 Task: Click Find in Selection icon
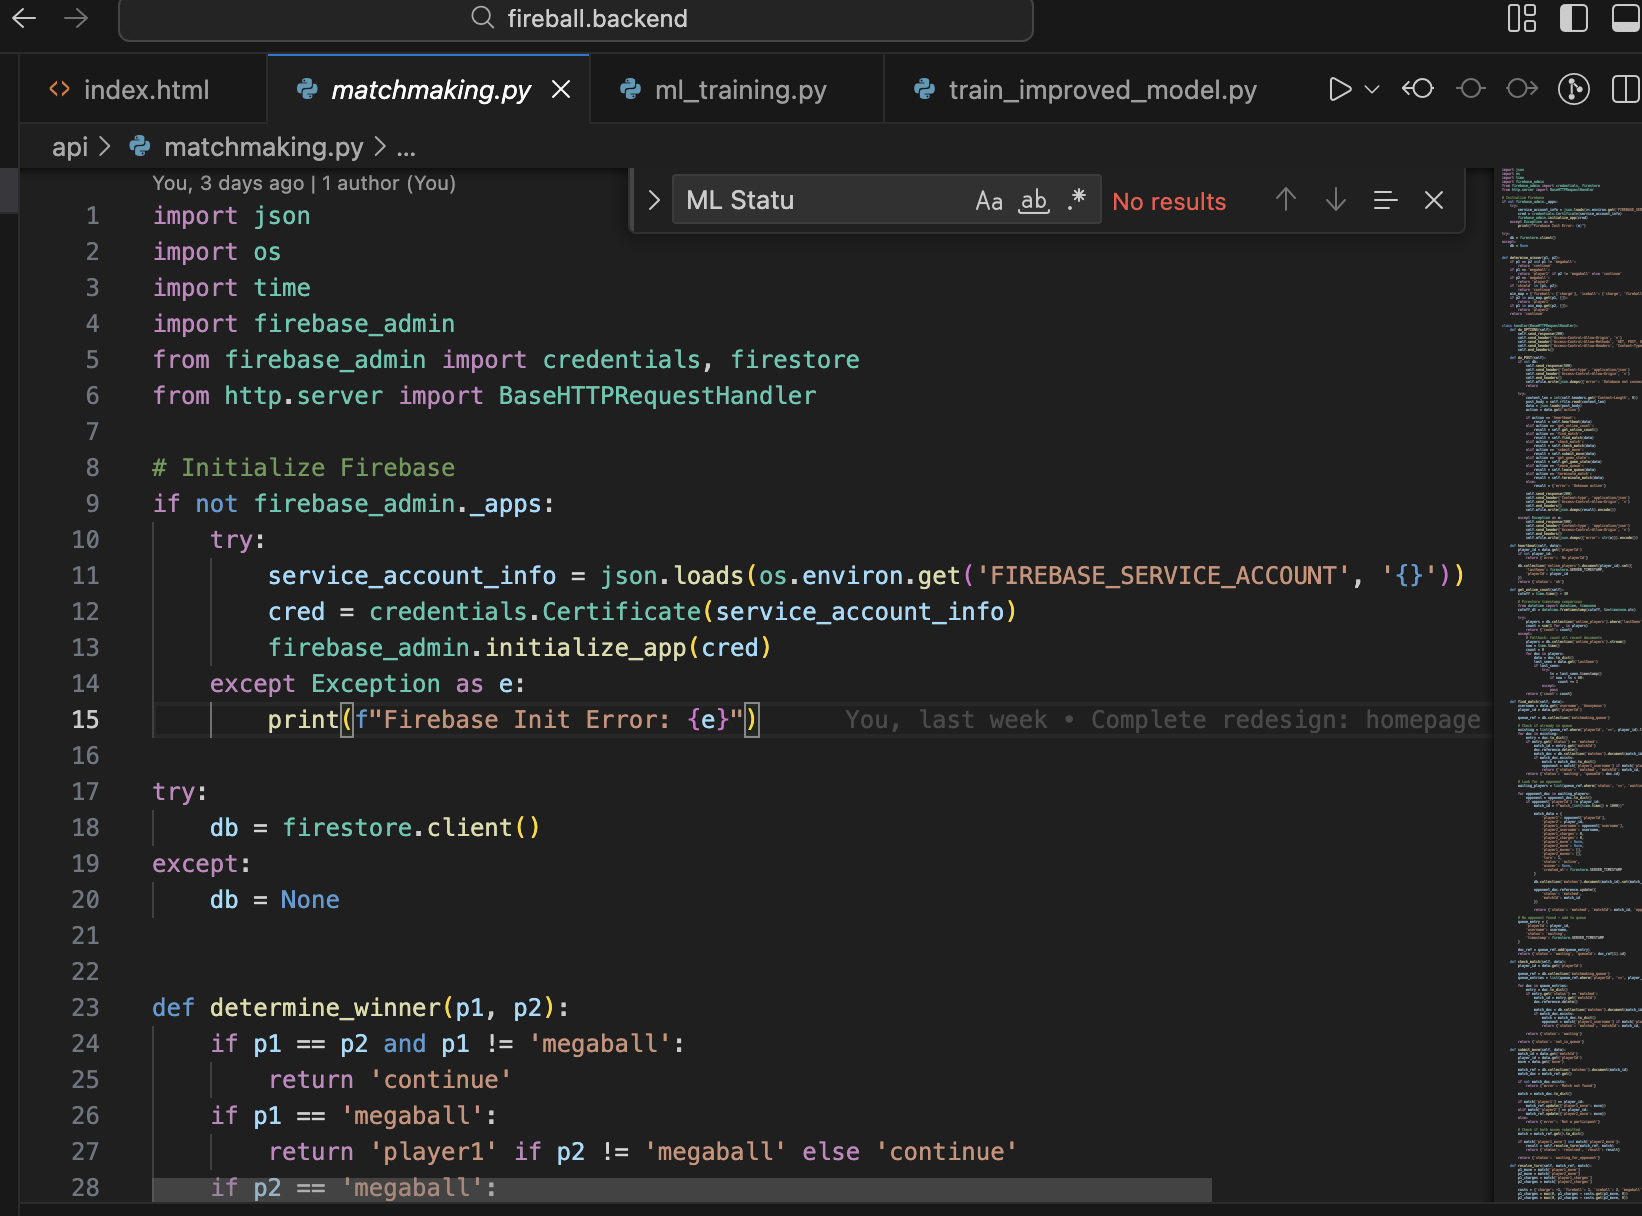click(1385, 200)
